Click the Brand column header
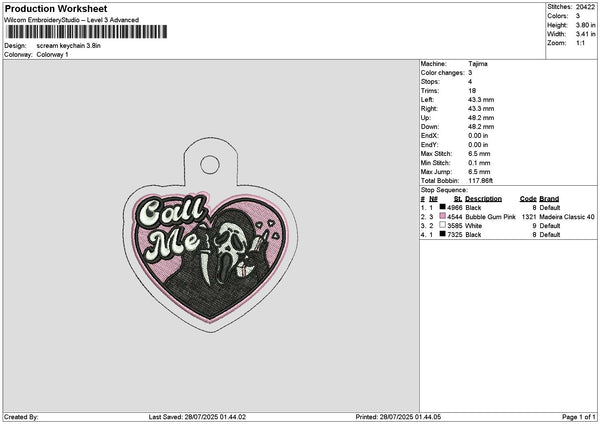Viewport: 600px width, 424px height. pyautogui.click(x=549, y=199)
